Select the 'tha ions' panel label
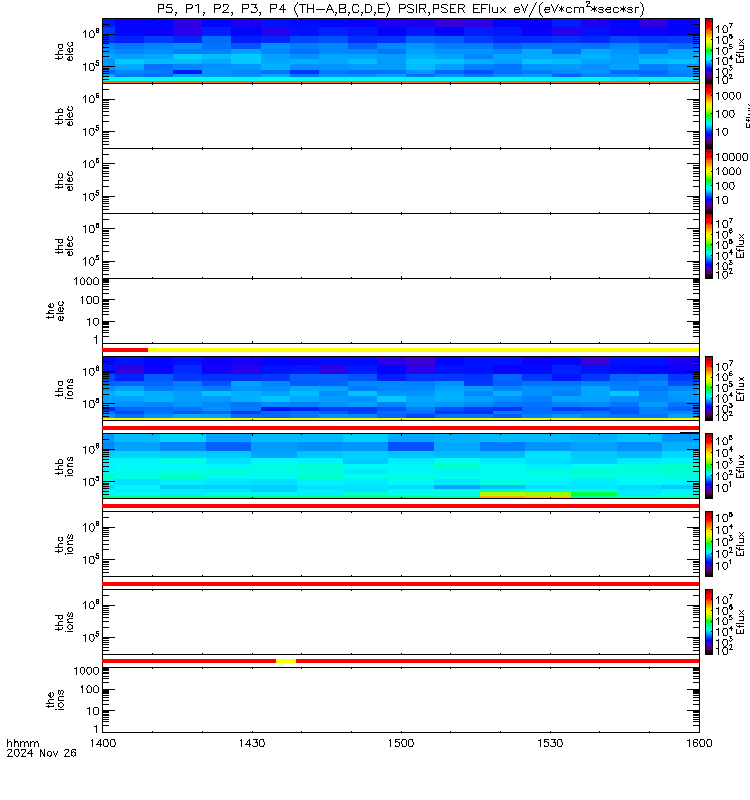Screen dimensions: 750x800 [x=64, y=389]
